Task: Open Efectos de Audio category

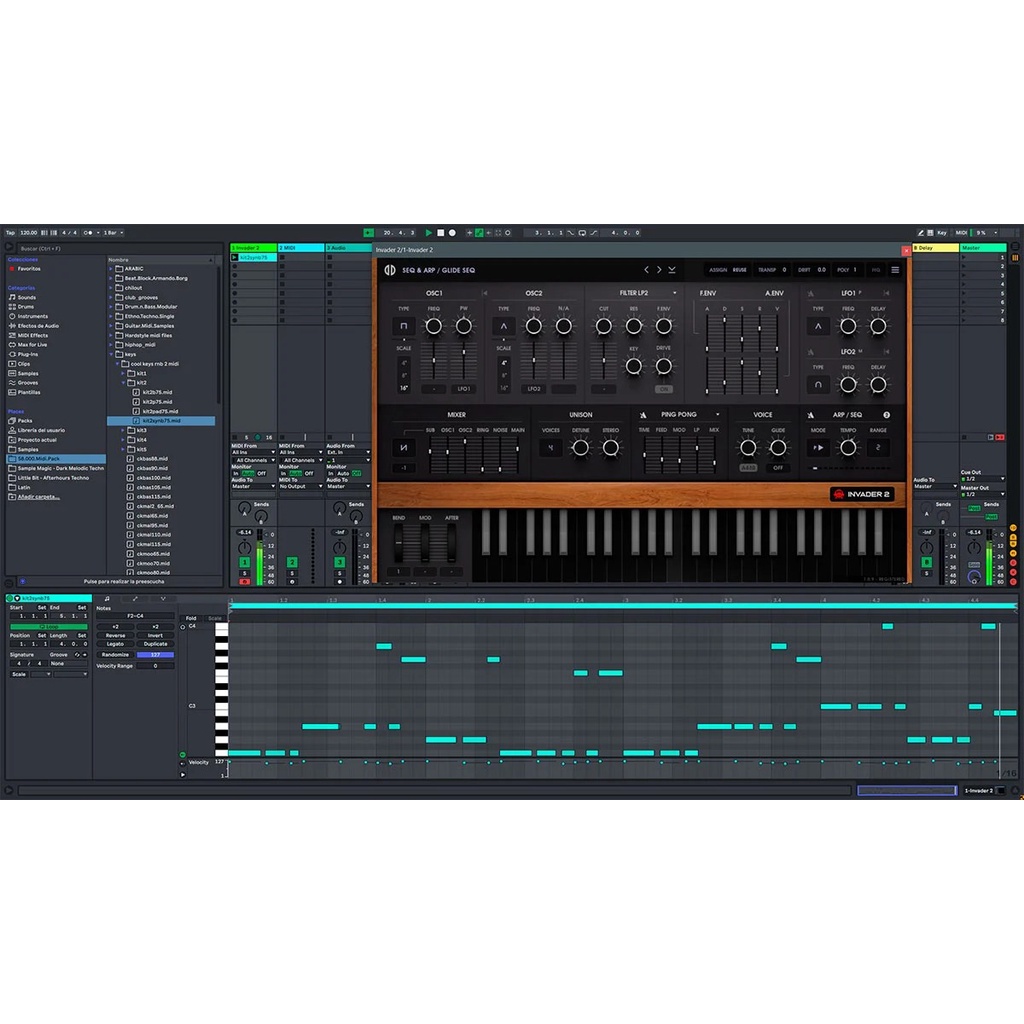Action: click(x=38, y=325)
